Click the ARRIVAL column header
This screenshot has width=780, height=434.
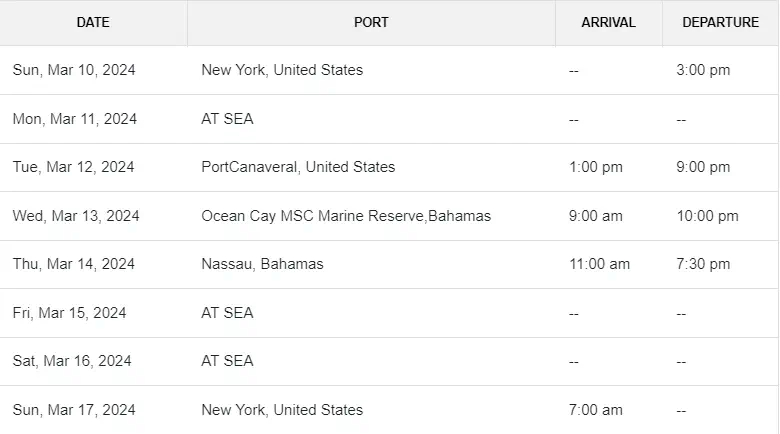(x=608, y=22)
